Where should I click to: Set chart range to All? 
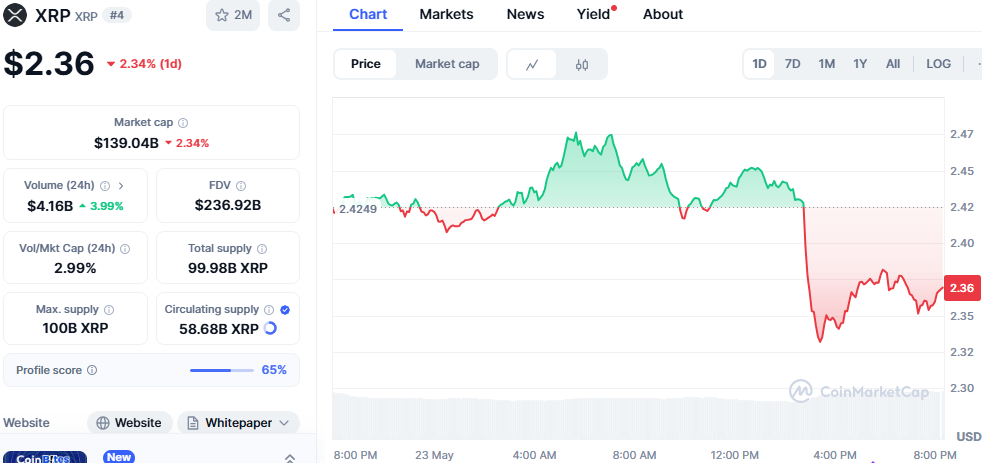(x=893, y=64)
